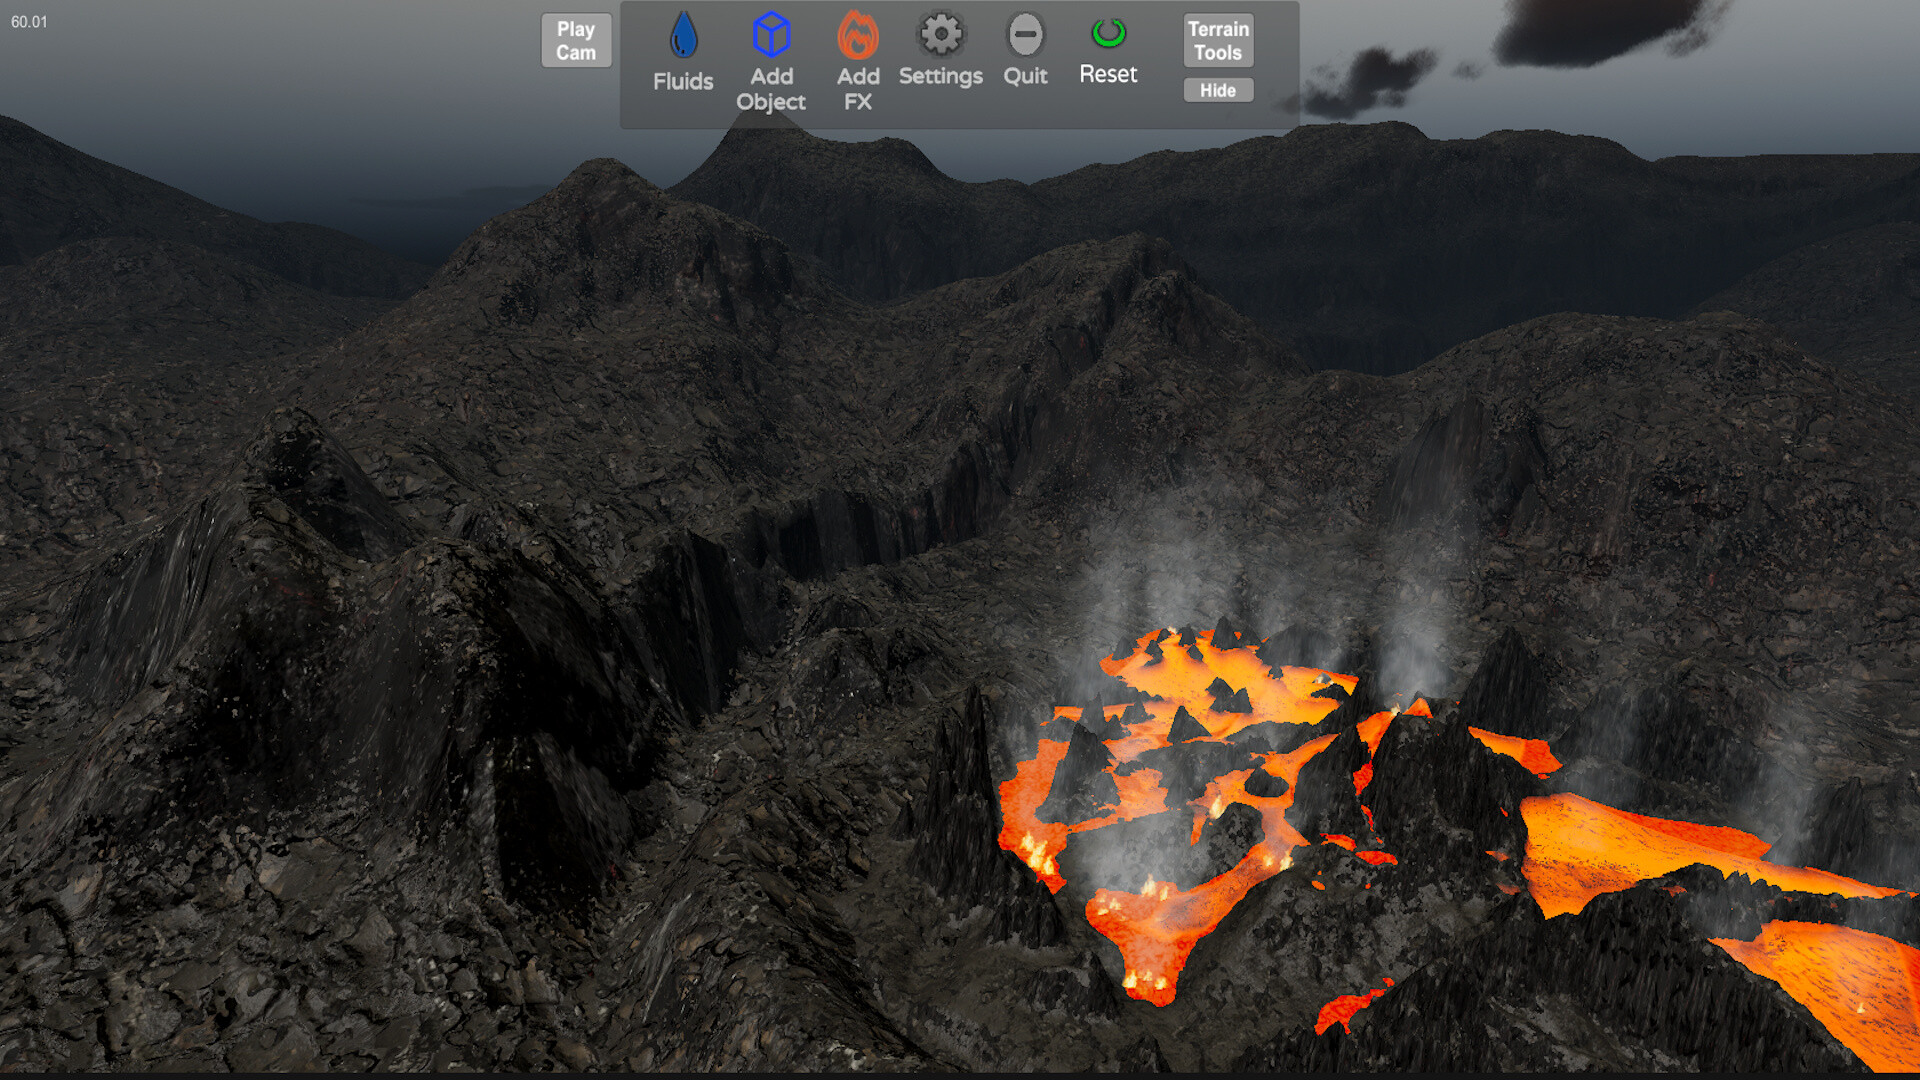This screenshot has height=1080, width=1920.
Task: Click the 60.01 timer readout
Action: (x=27, y=20)
